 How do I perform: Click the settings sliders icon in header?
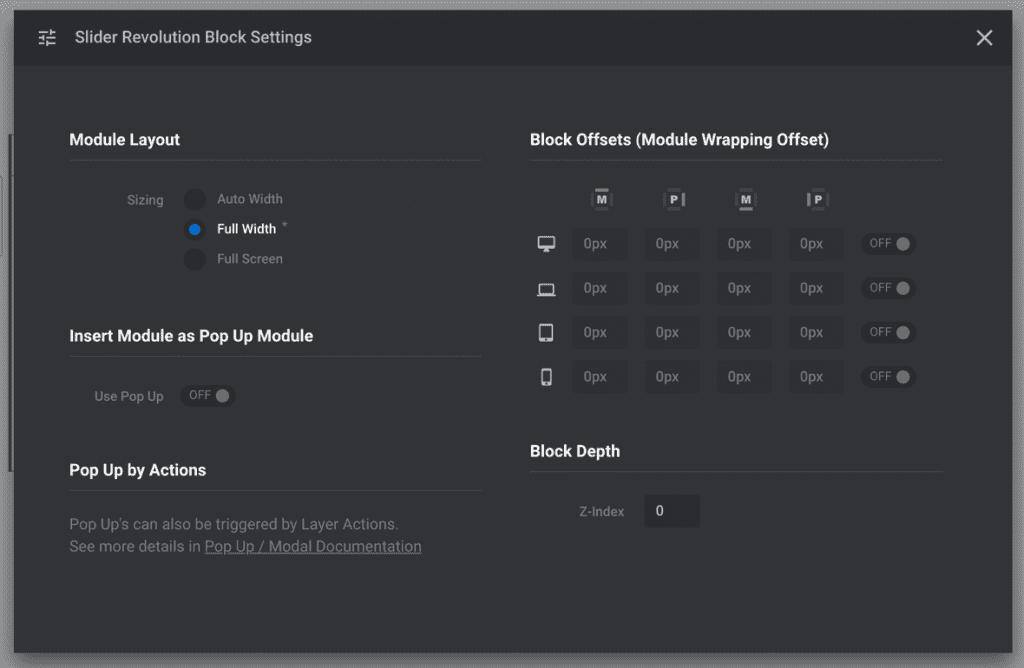47,38
